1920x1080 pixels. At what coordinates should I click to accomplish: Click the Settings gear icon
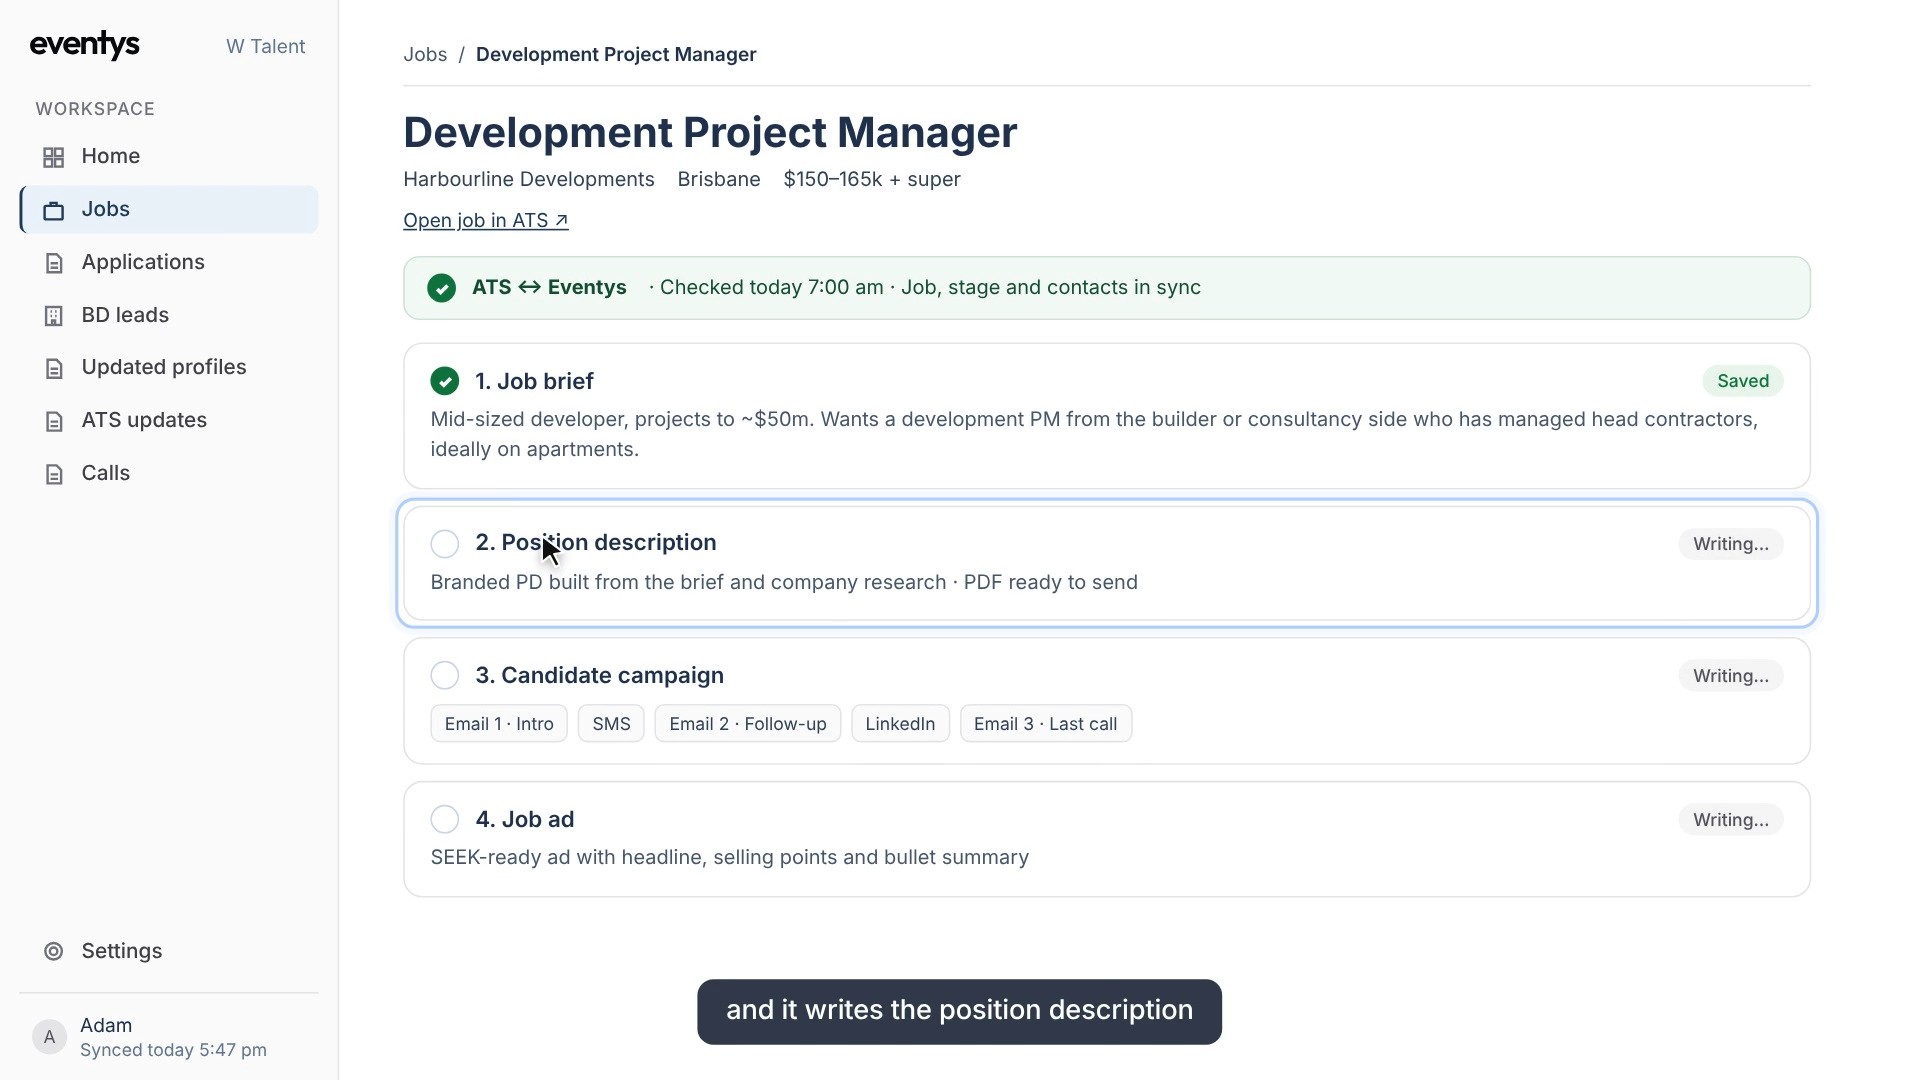pos(54,951)
